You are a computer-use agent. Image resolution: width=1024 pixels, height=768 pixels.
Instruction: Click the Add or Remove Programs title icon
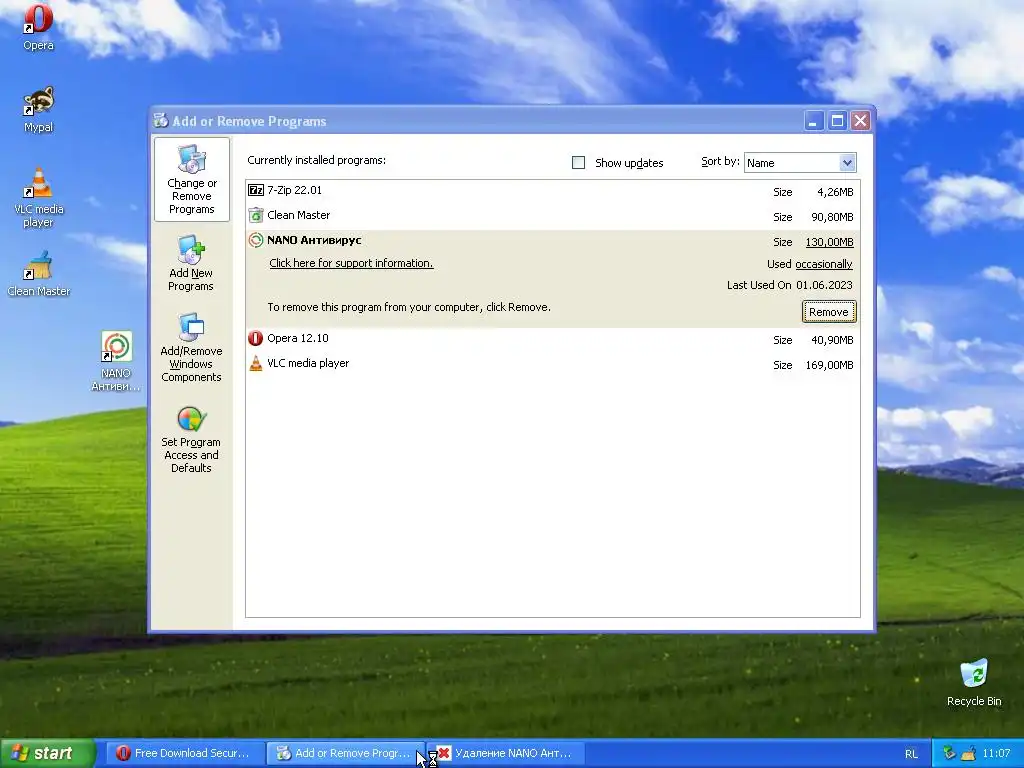161,120
